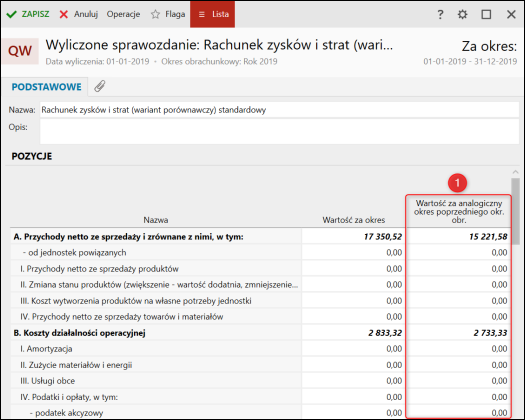Click the scrollbar up arrow

pos(516,172)
